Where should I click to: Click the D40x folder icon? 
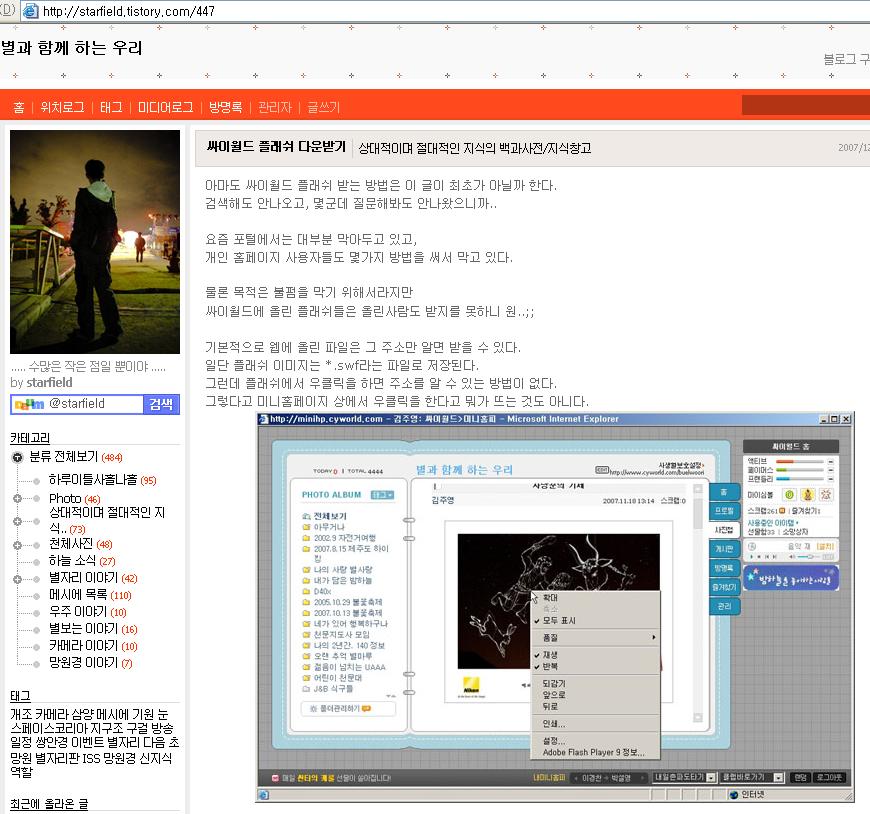pyautogui.click(x=306, y=591)
